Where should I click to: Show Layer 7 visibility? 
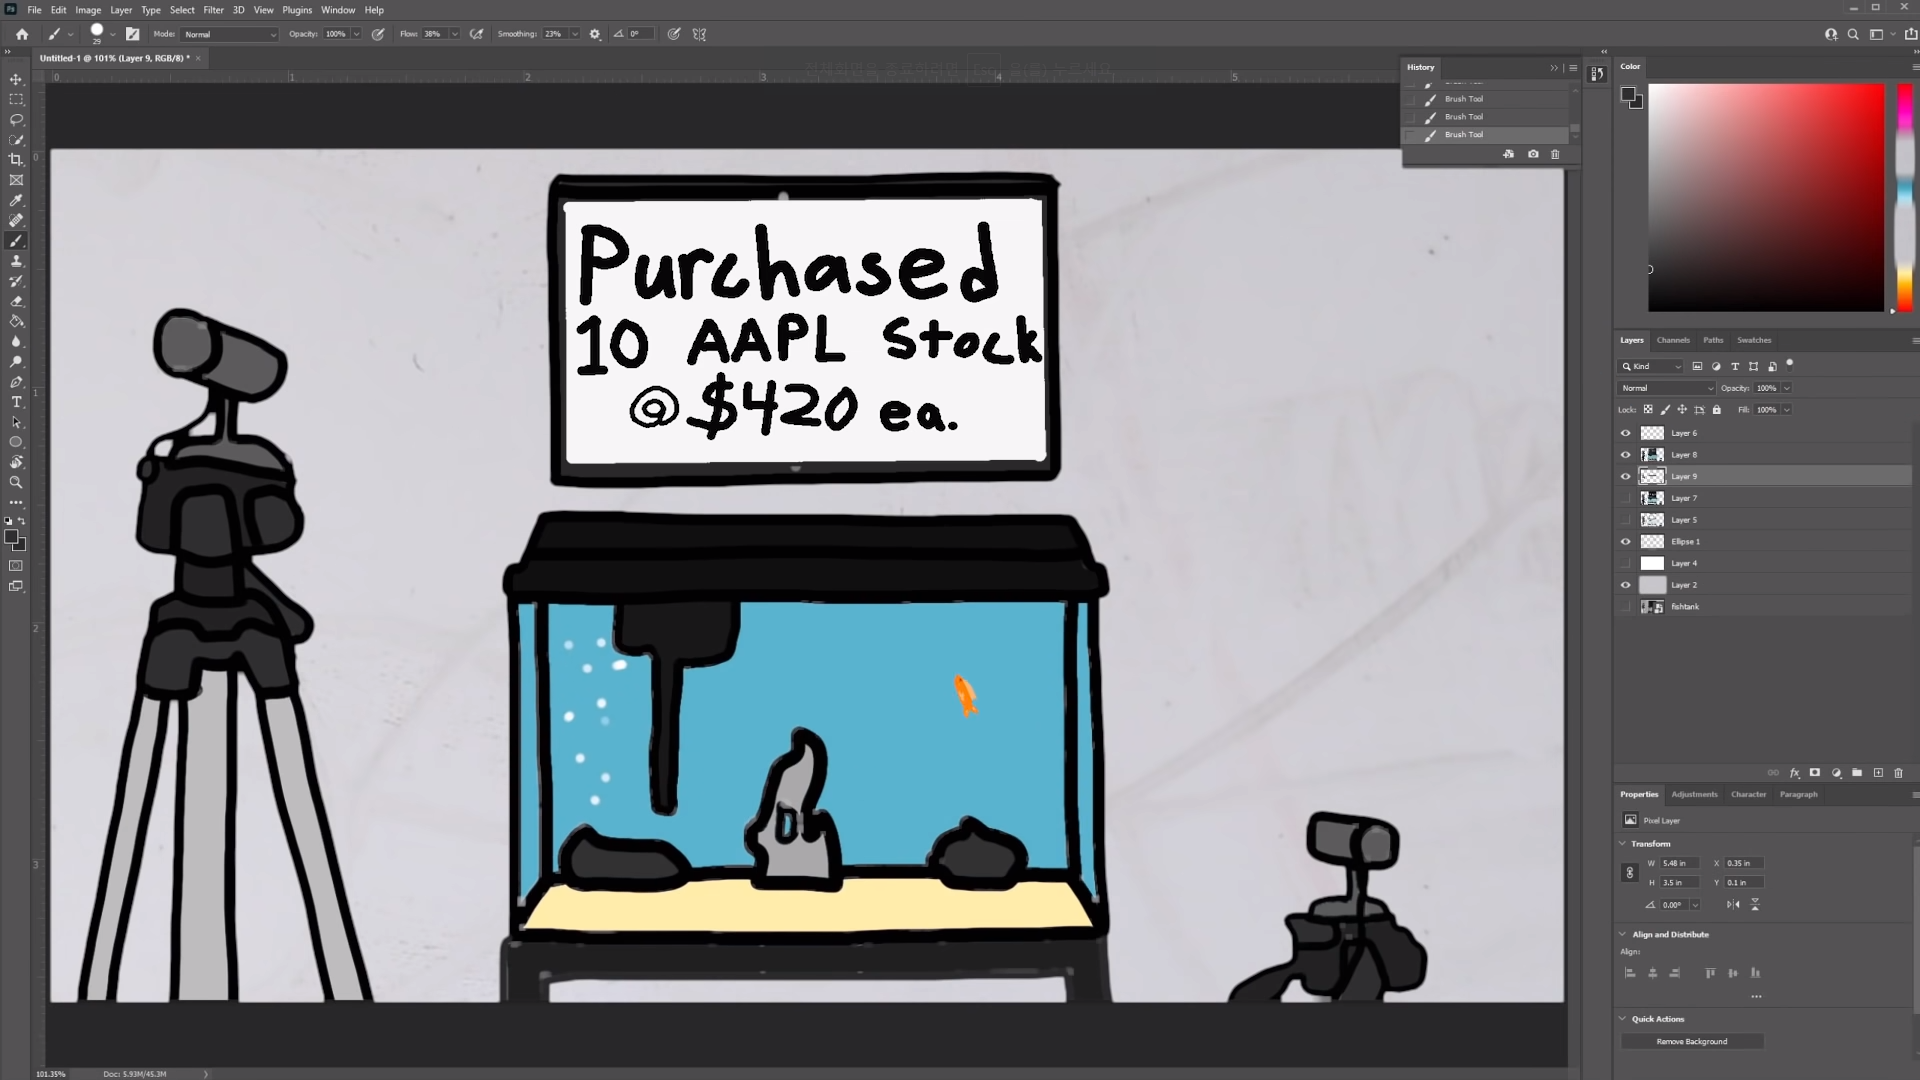(x=1625, y=498)
